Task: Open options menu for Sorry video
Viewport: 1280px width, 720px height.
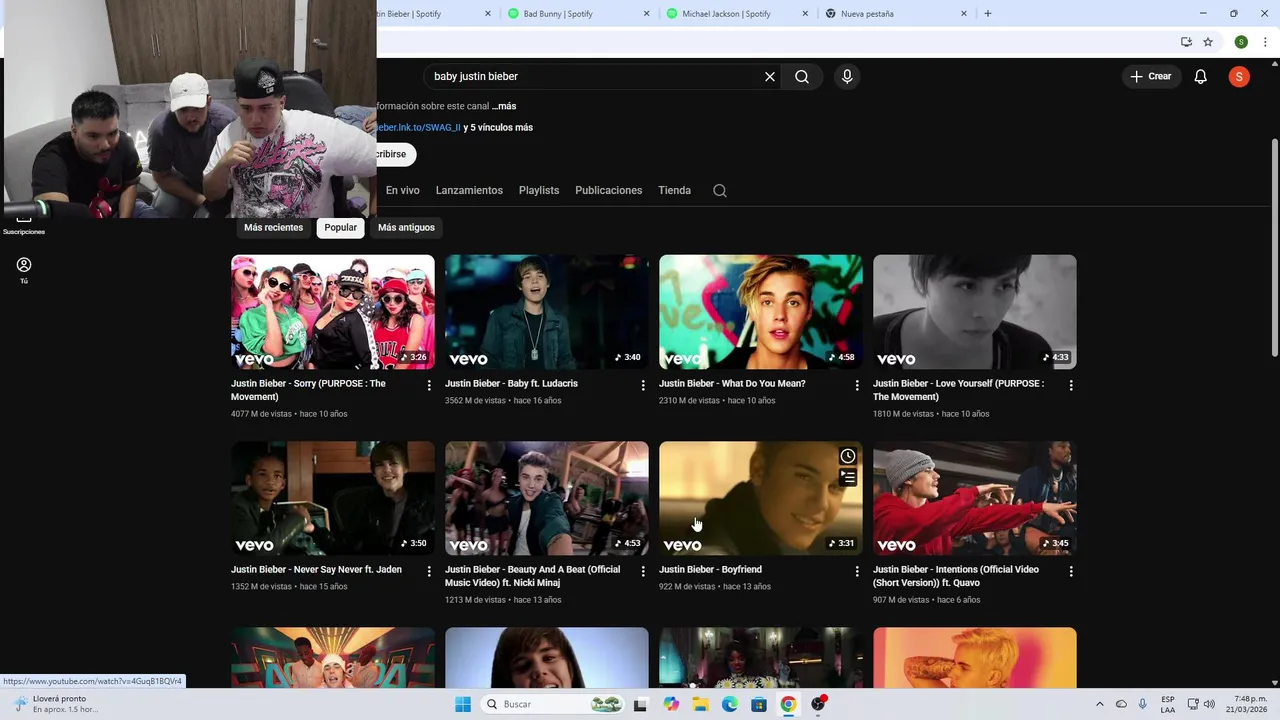Action: point(429,385)
